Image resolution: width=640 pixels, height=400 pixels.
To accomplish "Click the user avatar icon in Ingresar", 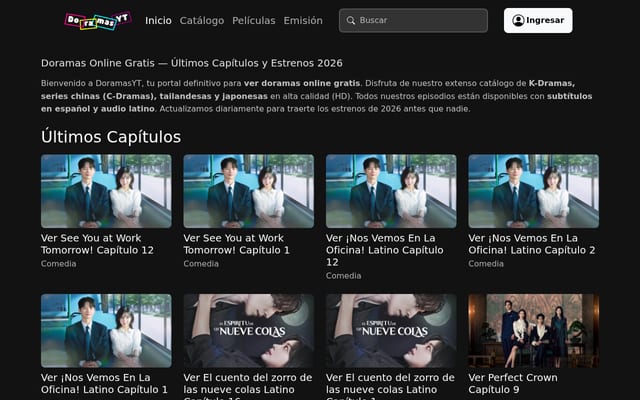I will tap(518, 20).
